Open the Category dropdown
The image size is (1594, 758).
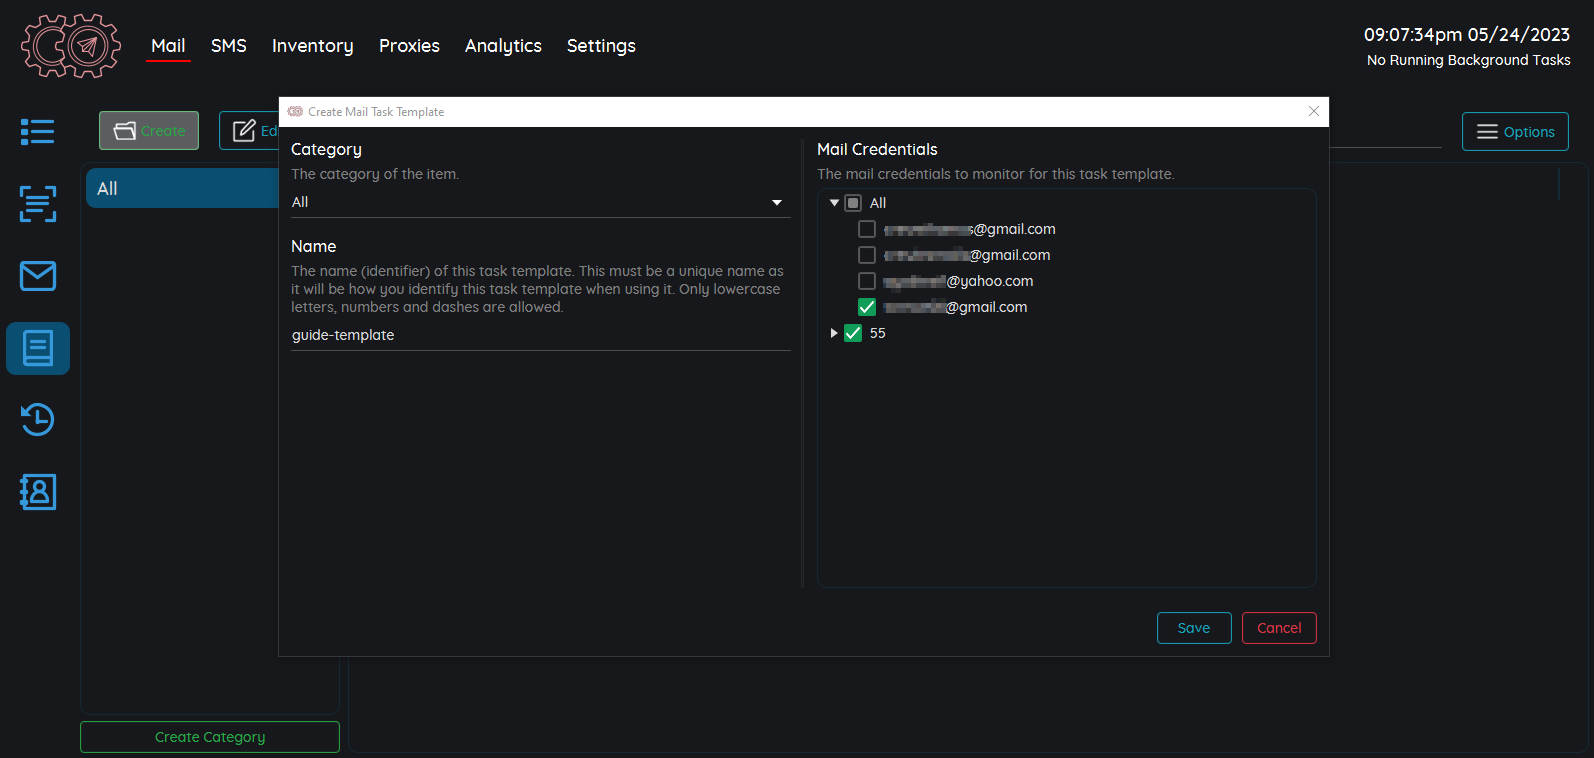[x=540, y=203]
